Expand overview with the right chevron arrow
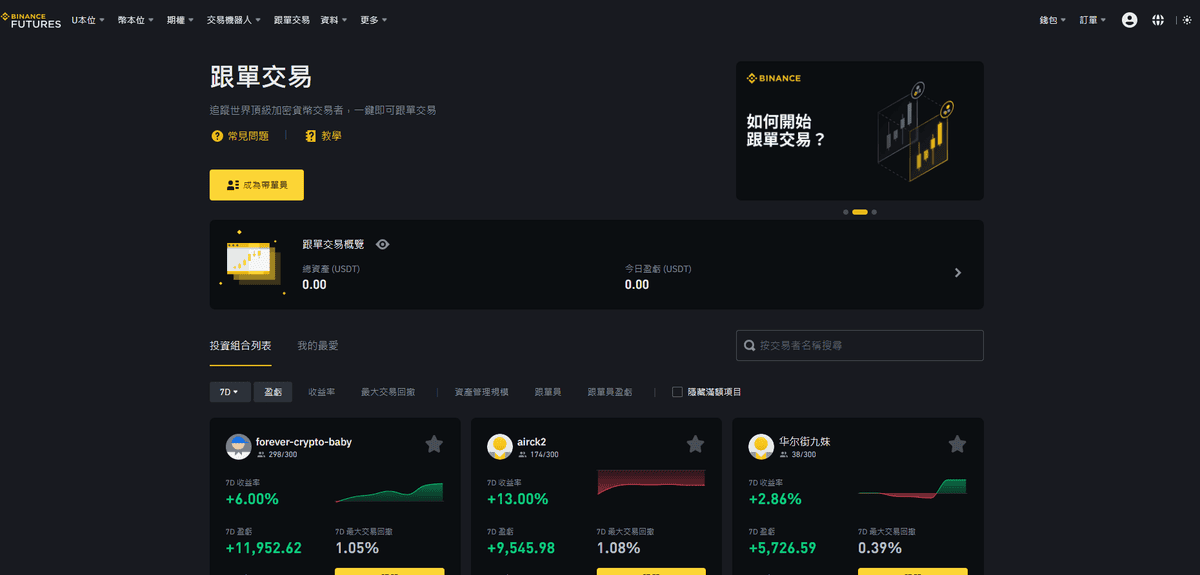The width and height of the screenshot is (1200, 575). coord(958,272)
